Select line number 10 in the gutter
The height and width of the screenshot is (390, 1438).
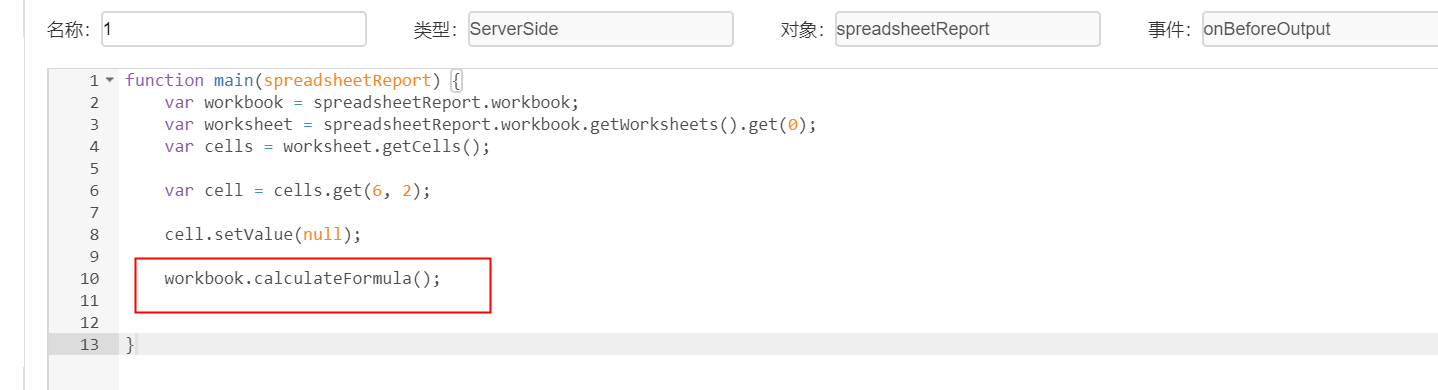click(x=90, y=278)
